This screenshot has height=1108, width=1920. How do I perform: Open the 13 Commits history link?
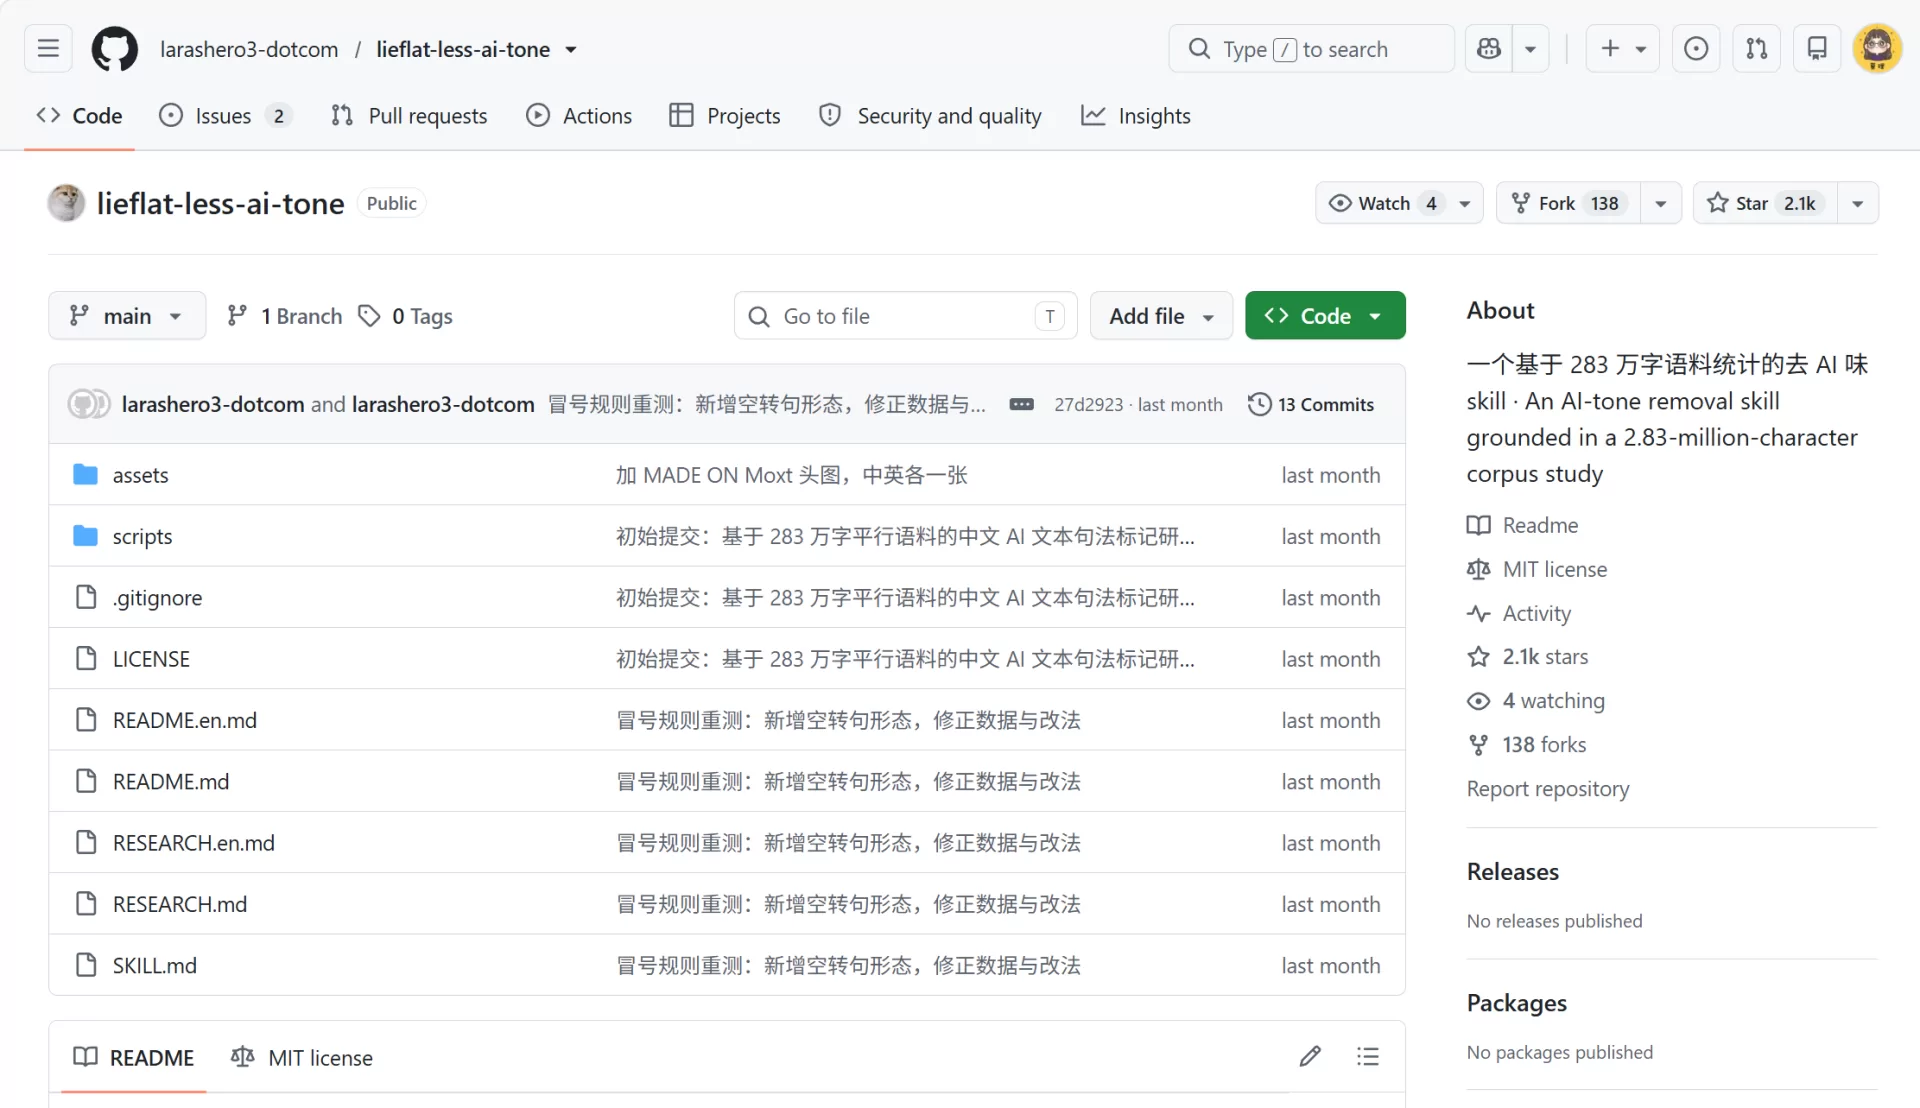coord(1311,404)
